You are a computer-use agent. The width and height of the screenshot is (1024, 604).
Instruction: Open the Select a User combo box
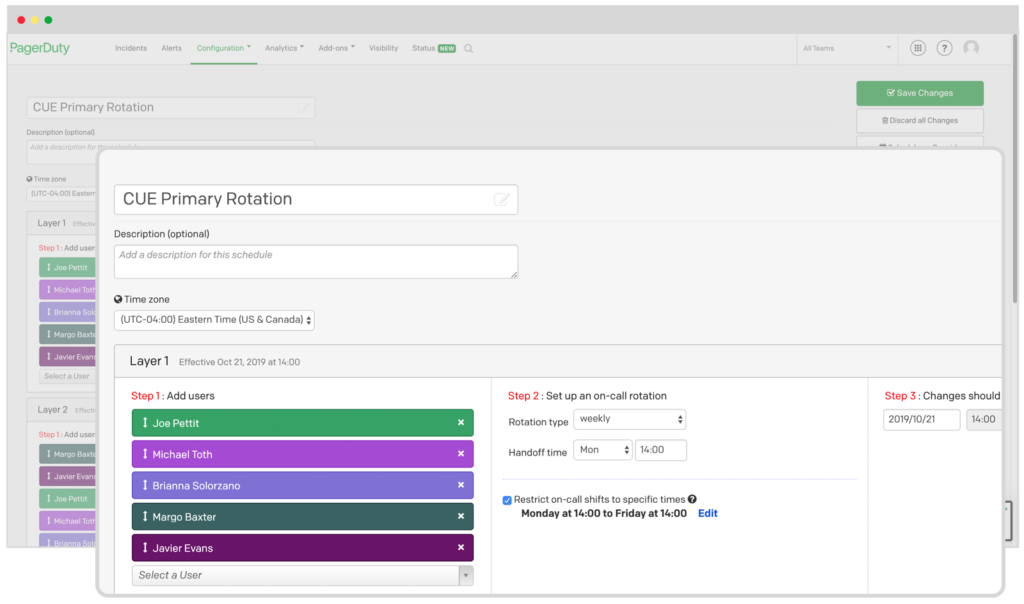click(302, 575)
